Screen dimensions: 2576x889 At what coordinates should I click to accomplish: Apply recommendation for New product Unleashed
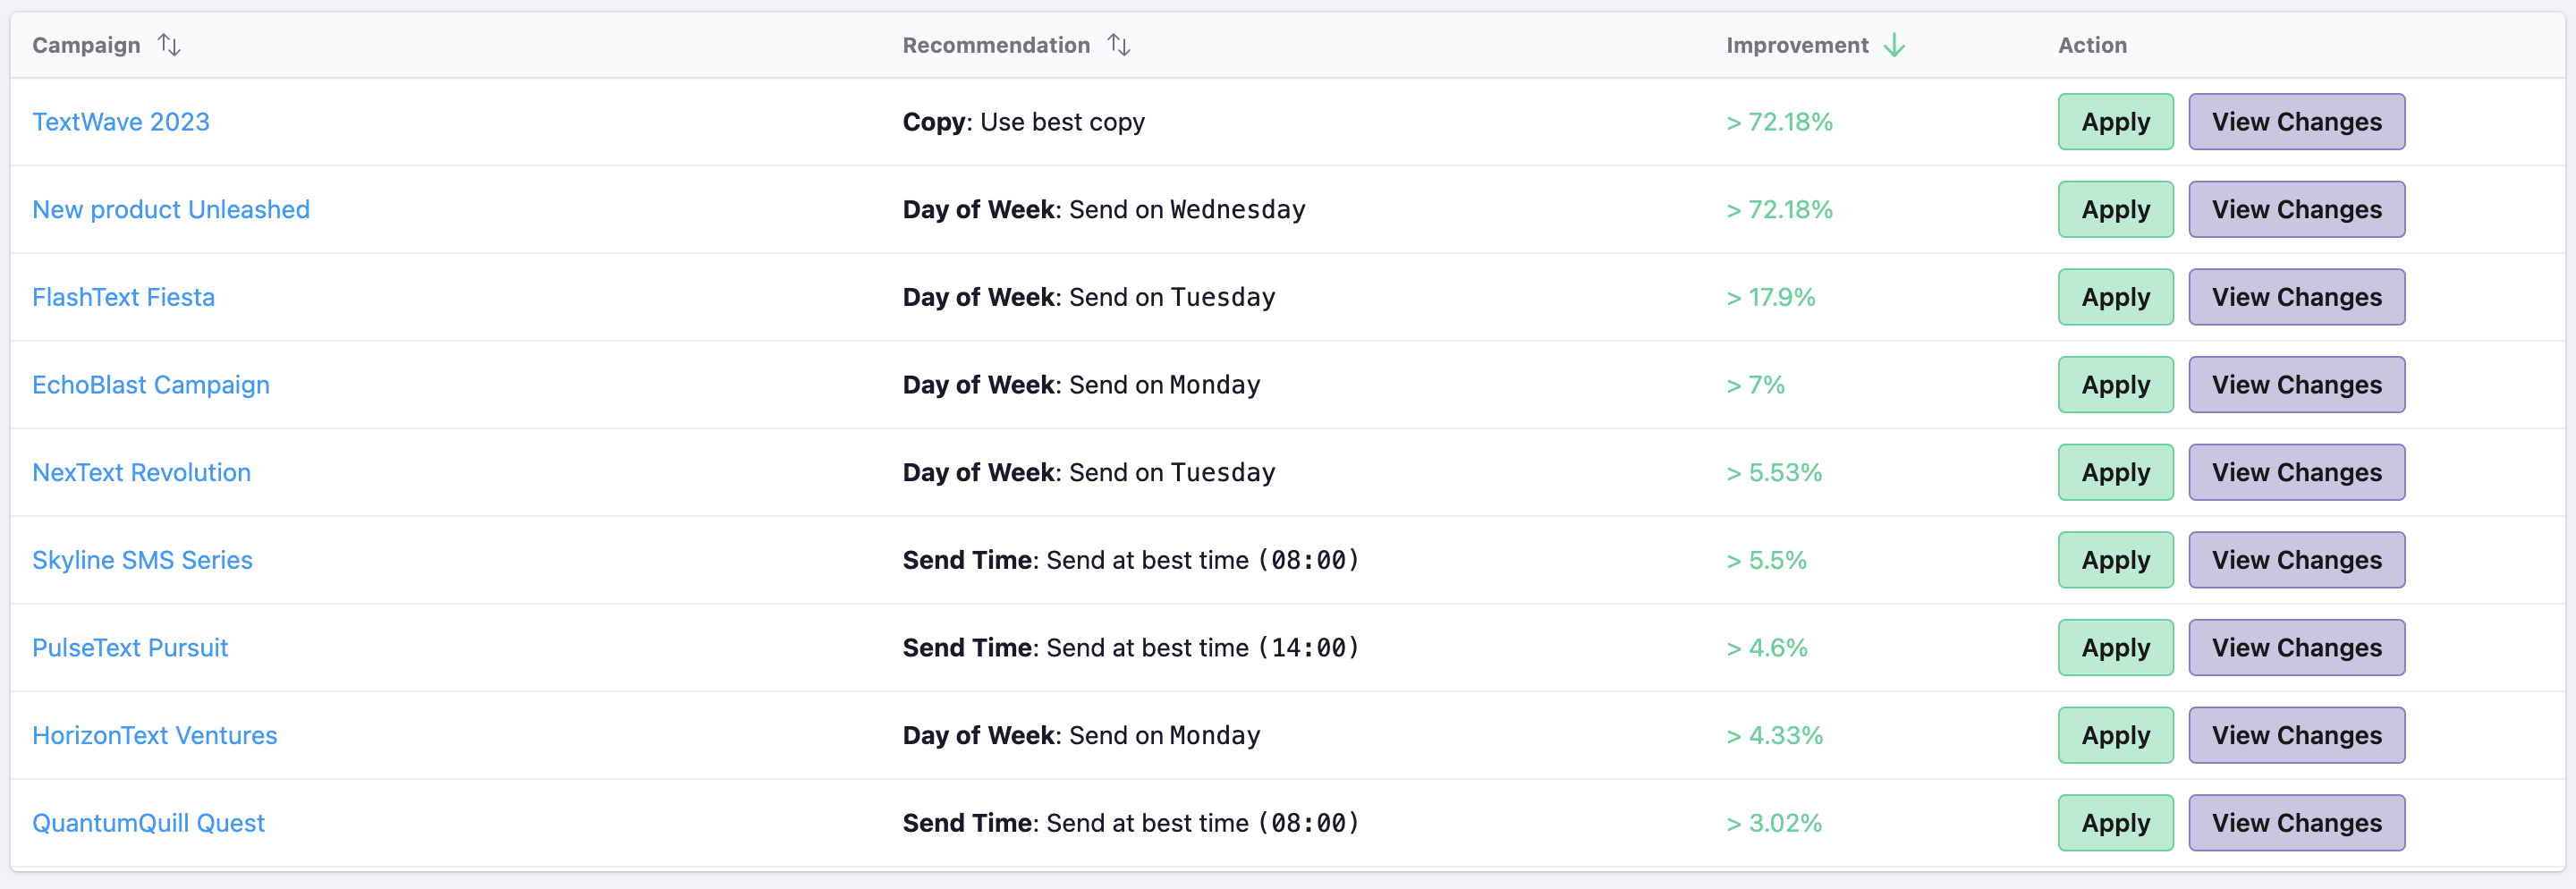(x=2115, y=210)
